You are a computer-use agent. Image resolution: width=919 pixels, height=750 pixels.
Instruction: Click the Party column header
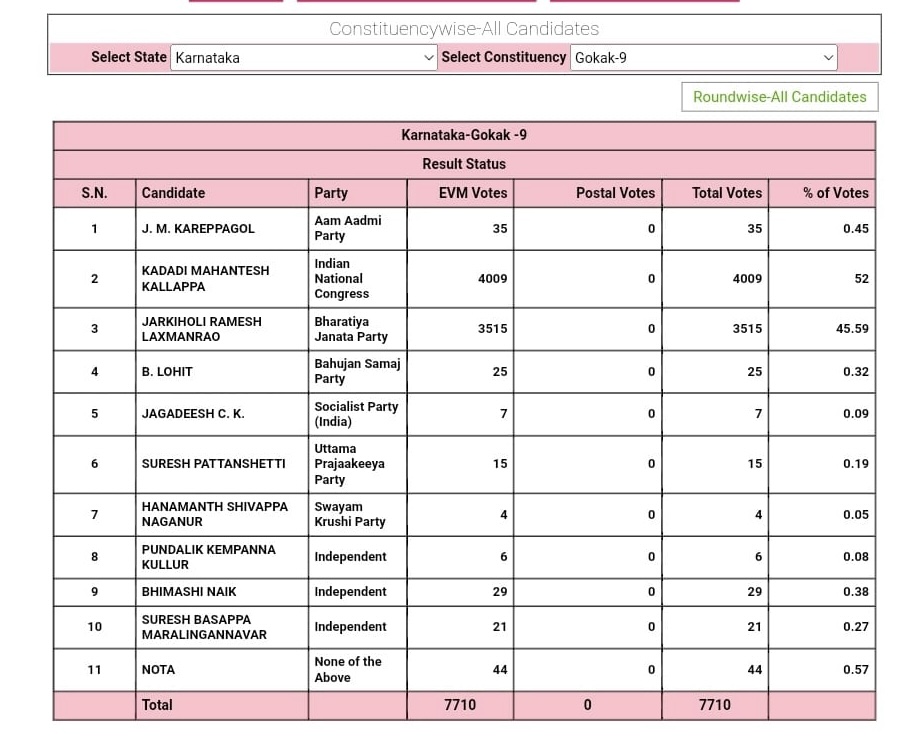[x=331, y=193]
